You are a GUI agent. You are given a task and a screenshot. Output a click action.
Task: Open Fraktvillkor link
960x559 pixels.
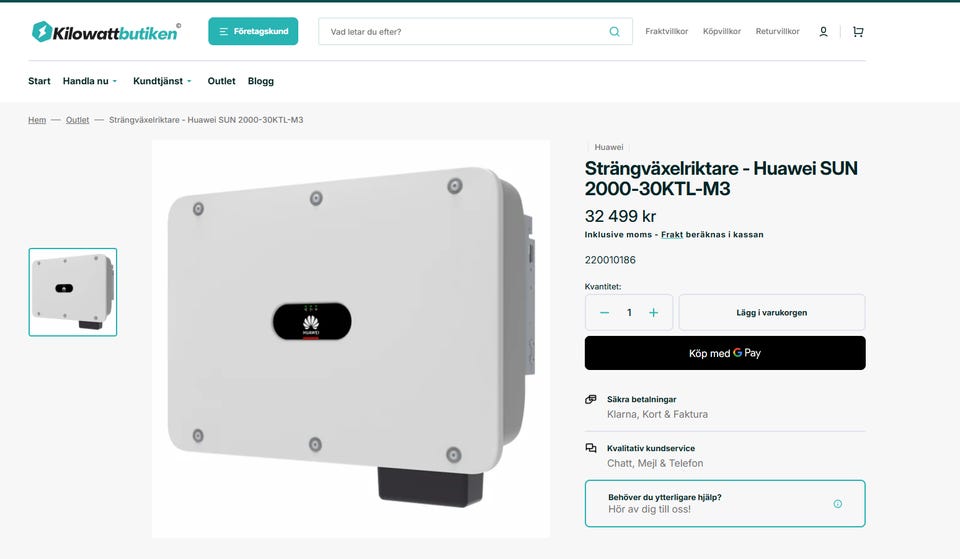point(666,31)
